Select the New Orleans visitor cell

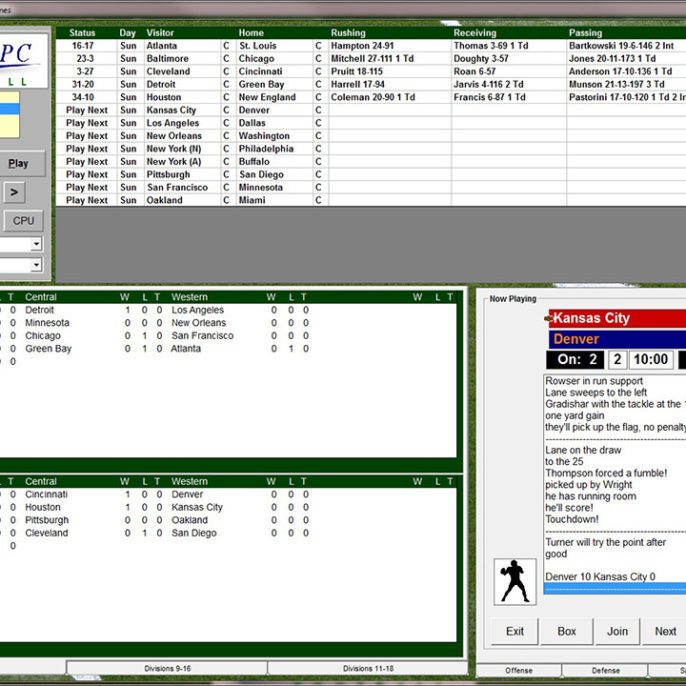pos(182,136)
